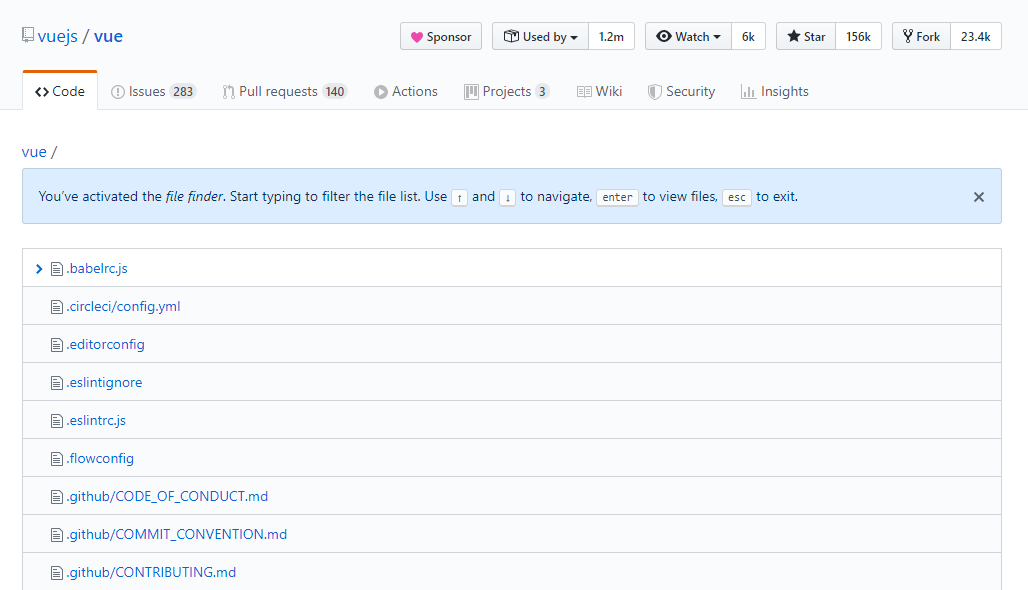Fork the repository with the Fork button
The width and height of the screenshot is (1028, 590).
[x=921, y=37]
